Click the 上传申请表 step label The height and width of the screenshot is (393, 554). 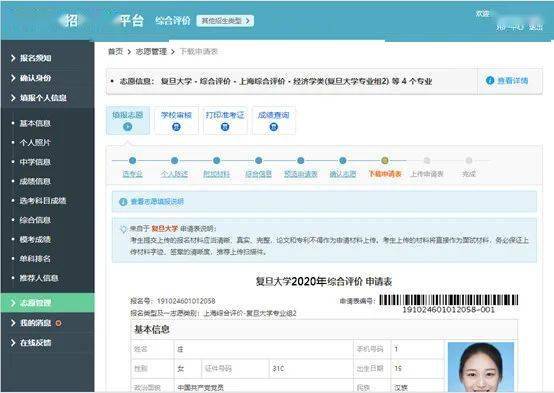pyautogui.click(x=427, y=174)
